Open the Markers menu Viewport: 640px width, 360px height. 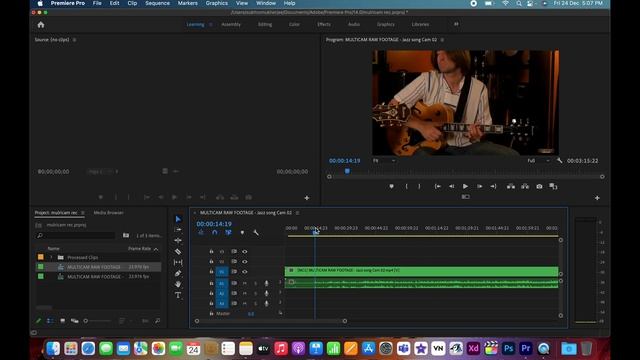pyautogui.click(x=188, y=3)
